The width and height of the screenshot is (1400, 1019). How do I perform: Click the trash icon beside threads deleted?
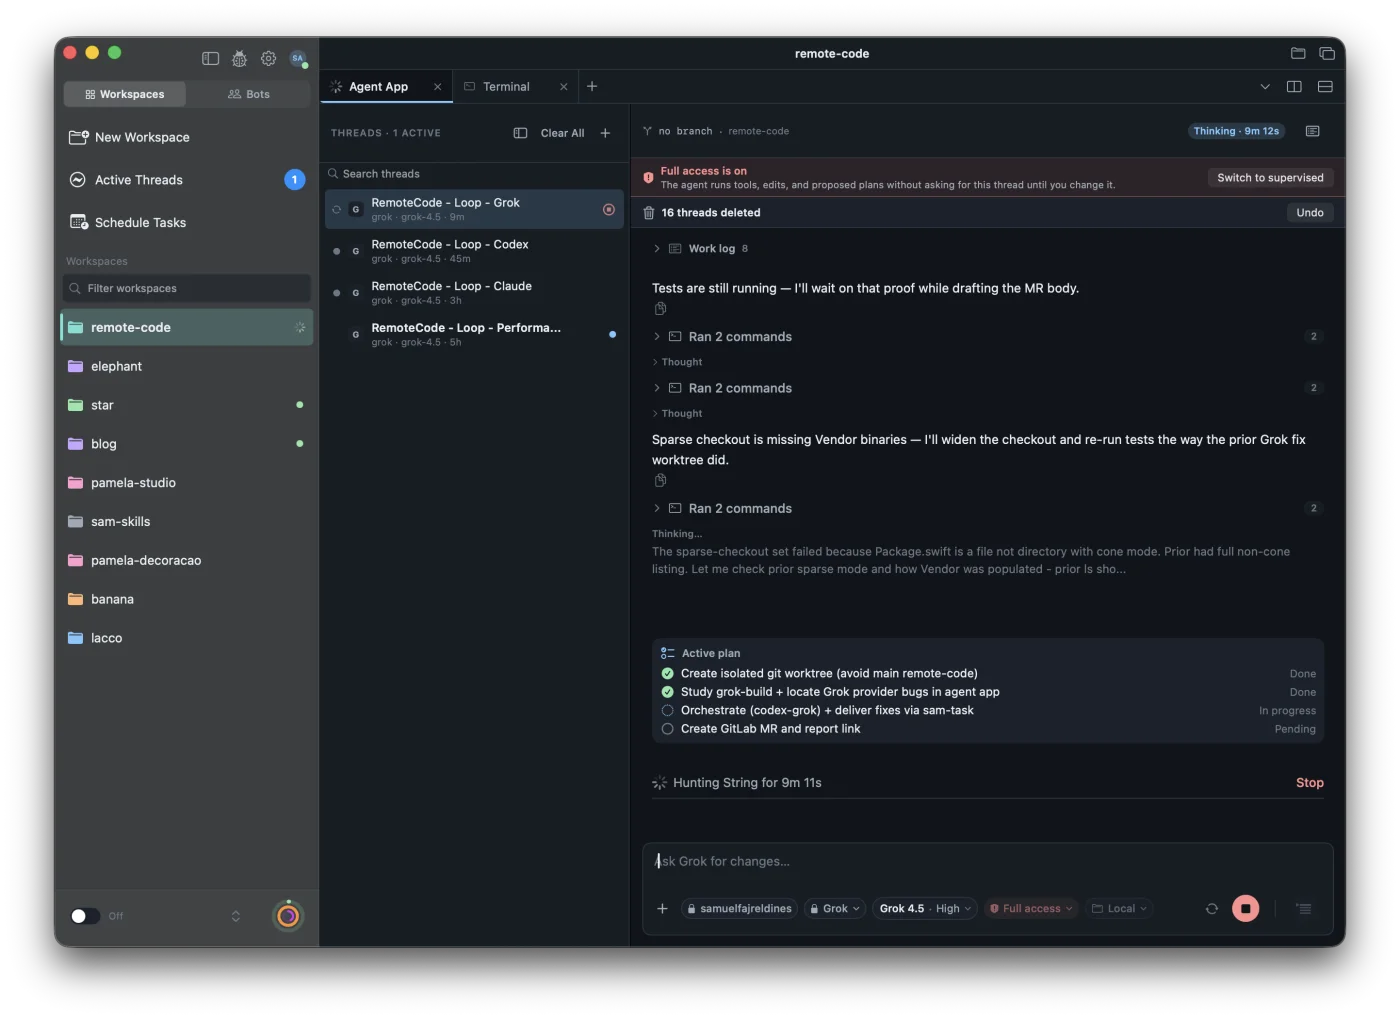tap(649, 213)
